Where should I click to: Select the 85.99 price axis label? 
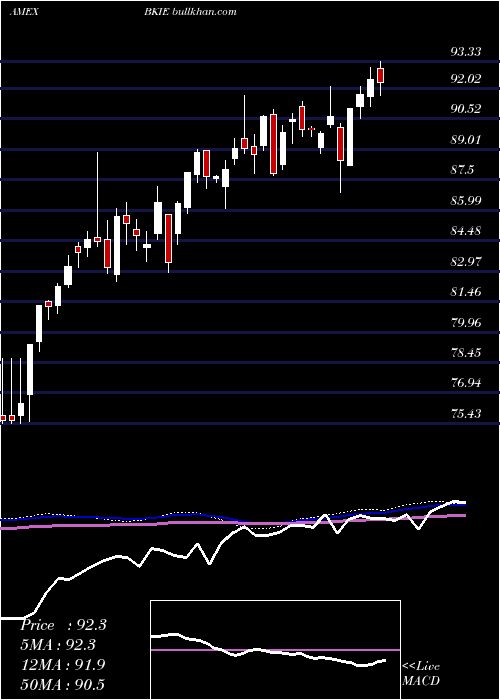coord(466,200)
